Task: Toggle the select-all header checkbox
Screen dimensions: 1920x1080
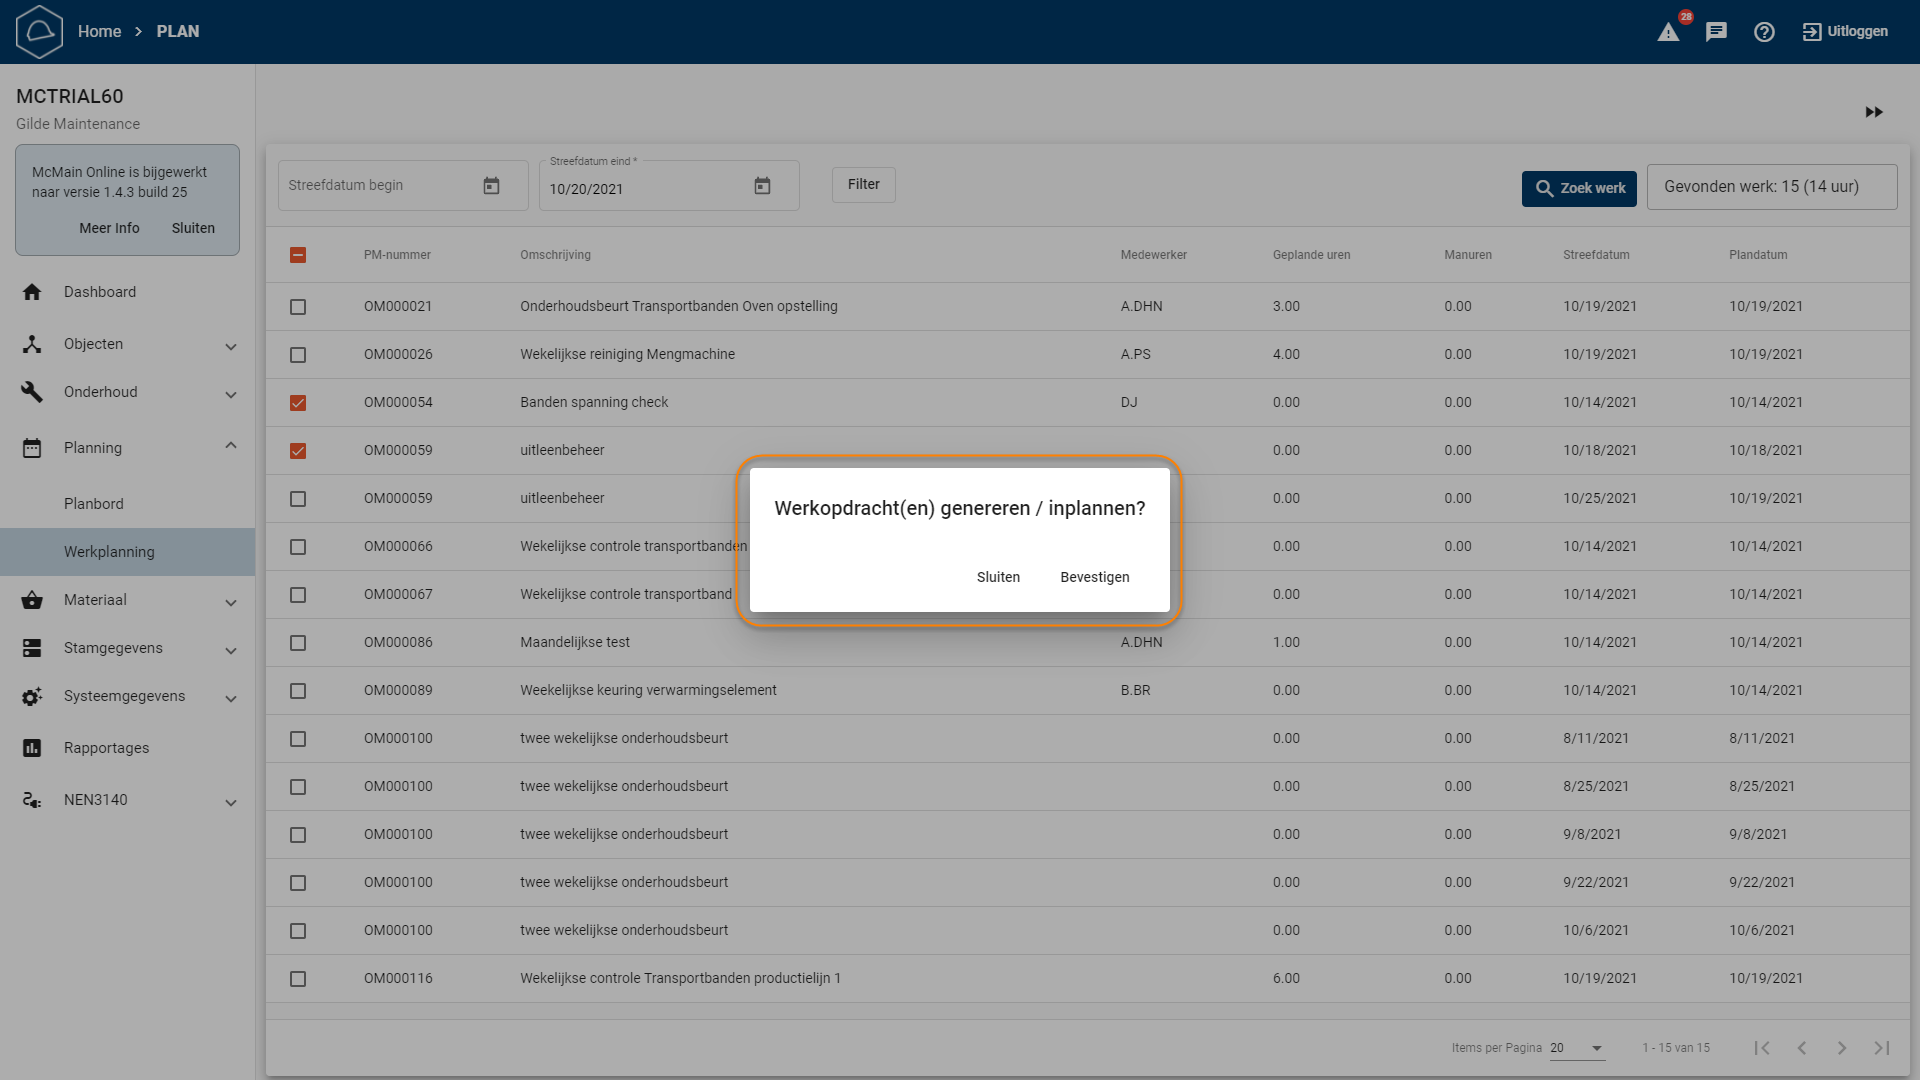Action: [298, 255]
